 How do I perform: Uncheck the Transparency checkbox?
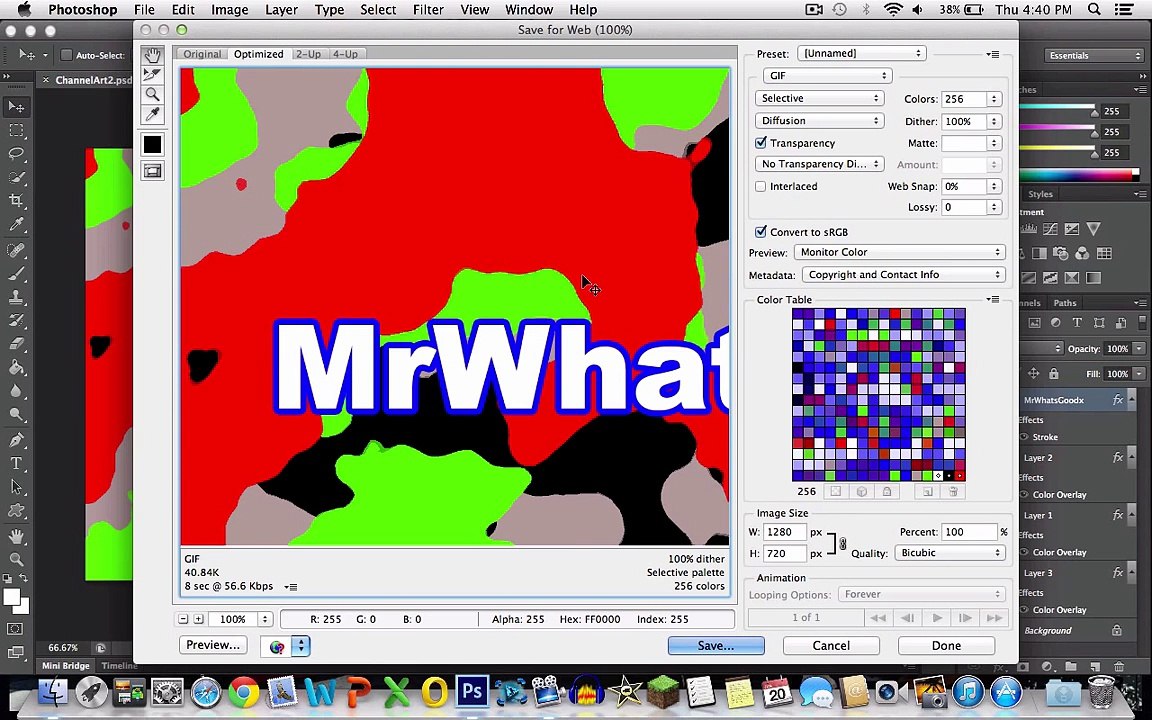[x=761, y=143]
